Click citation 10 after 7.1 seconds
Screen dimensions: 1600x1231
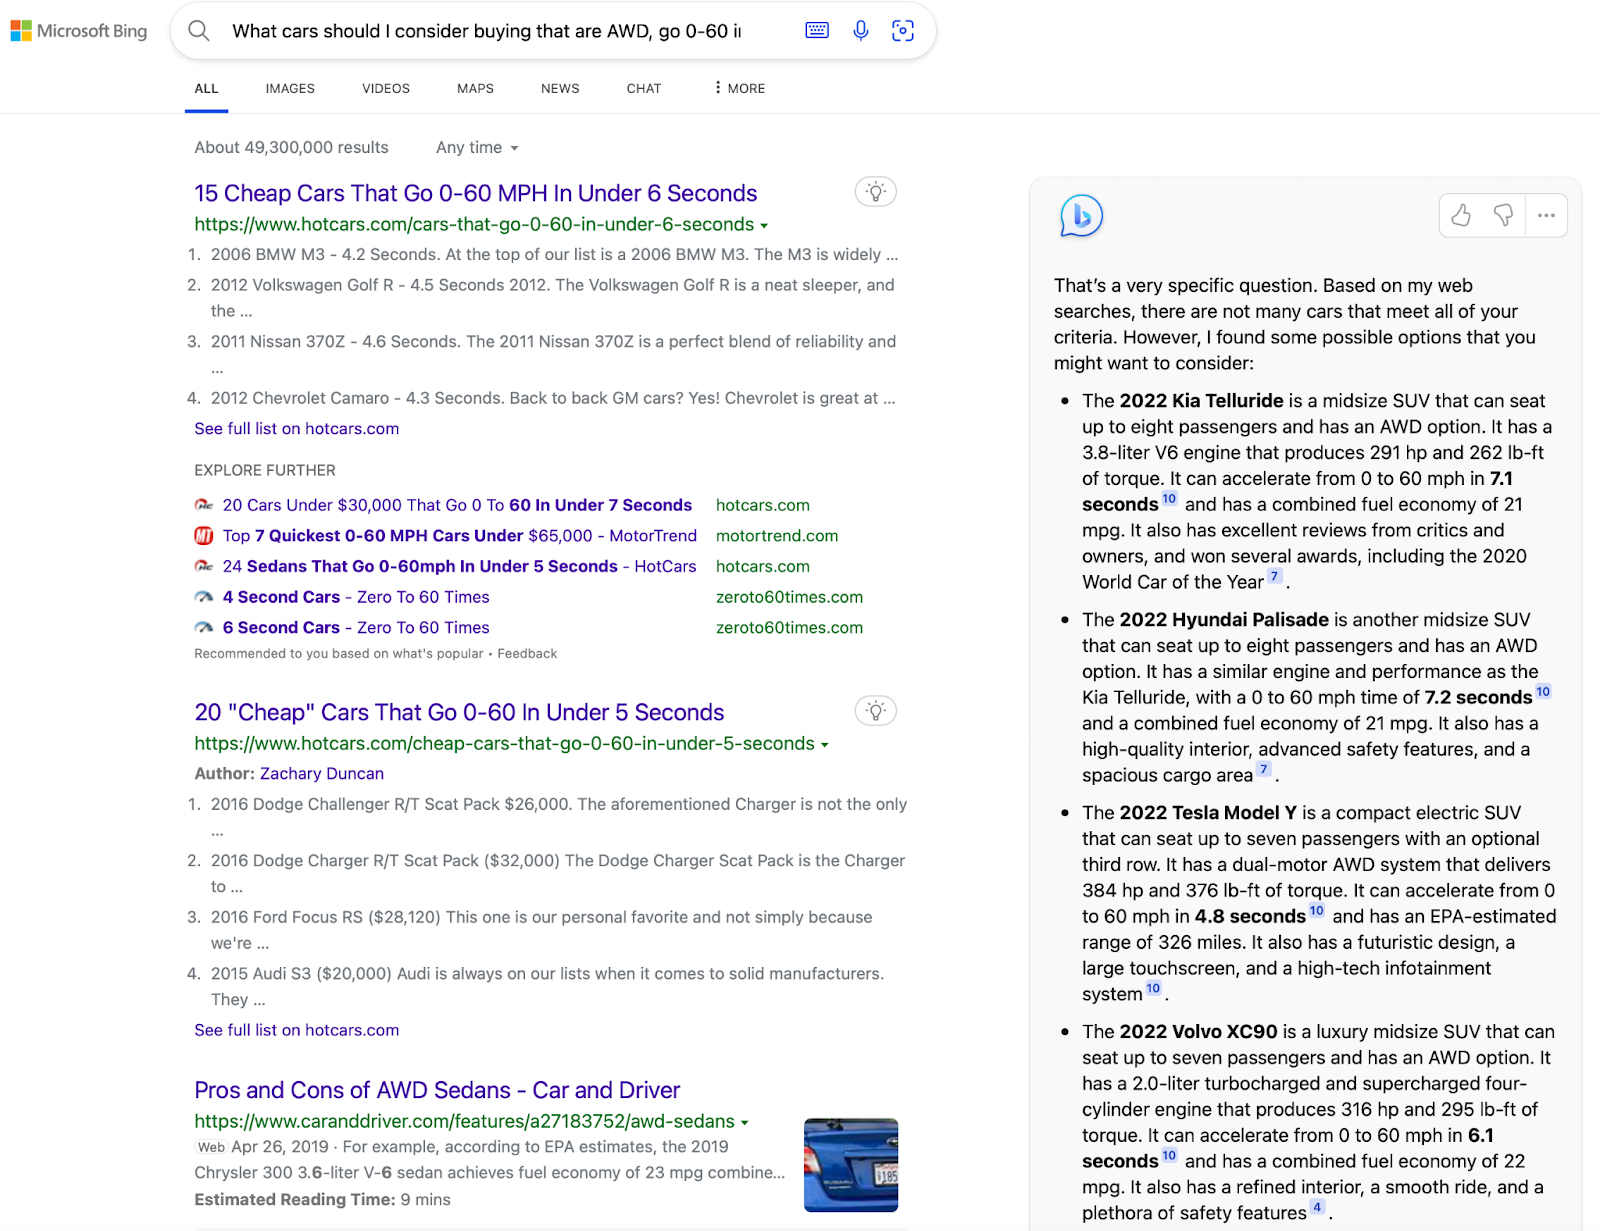[x=1169, y=499]
